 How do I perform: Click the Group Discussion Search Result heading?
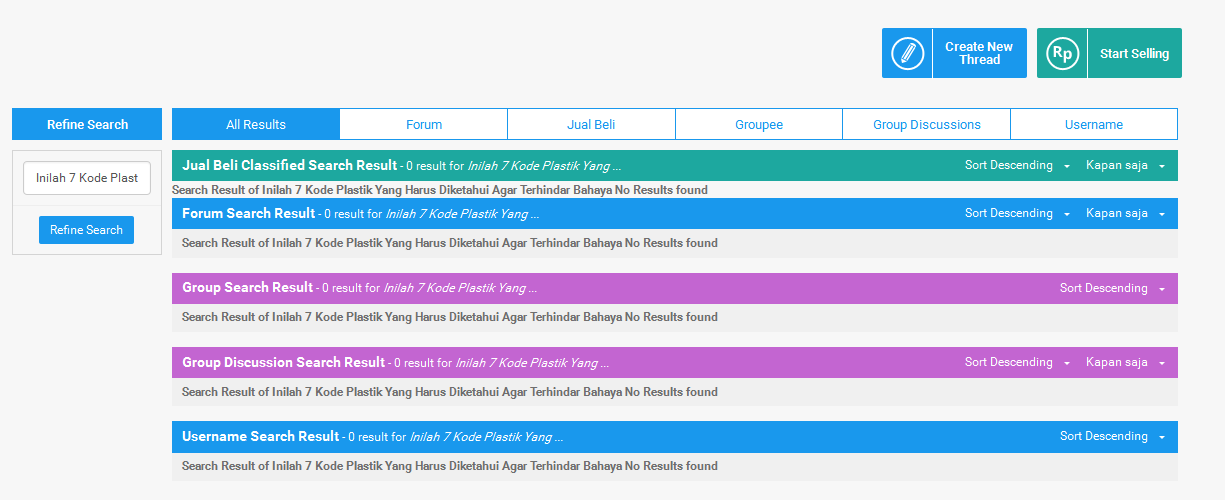tap(284, 362)
